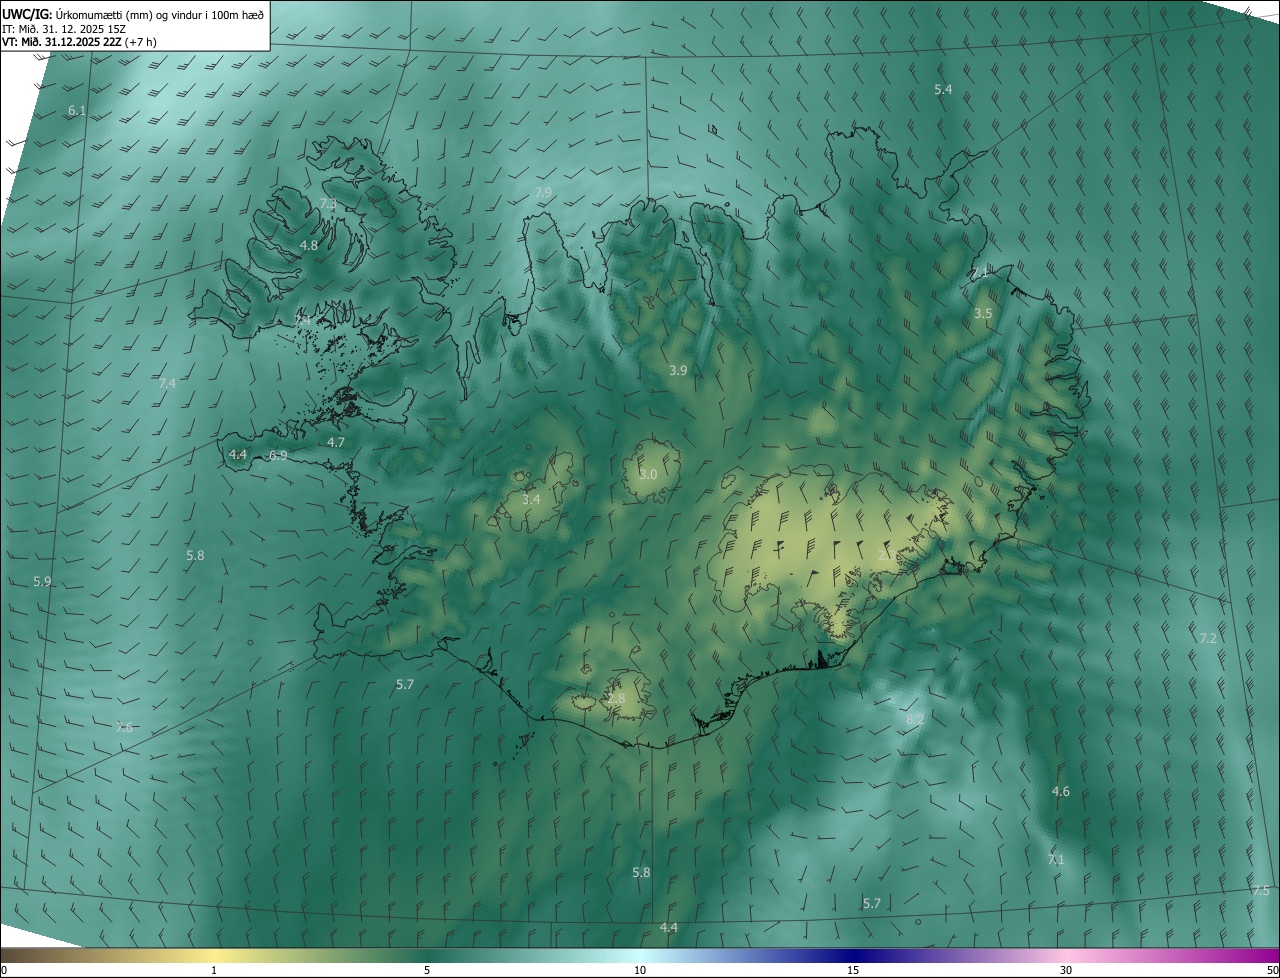Click the '5.4' value label on map

pyautogui.click(x=943, y=90)
